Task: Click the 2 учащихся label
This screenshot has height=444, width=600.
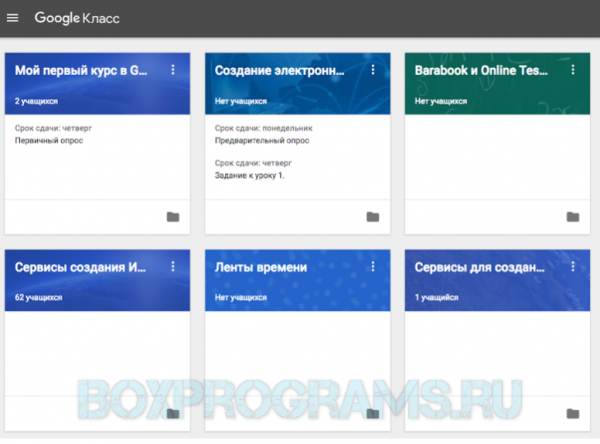Action: coord(36,101)
